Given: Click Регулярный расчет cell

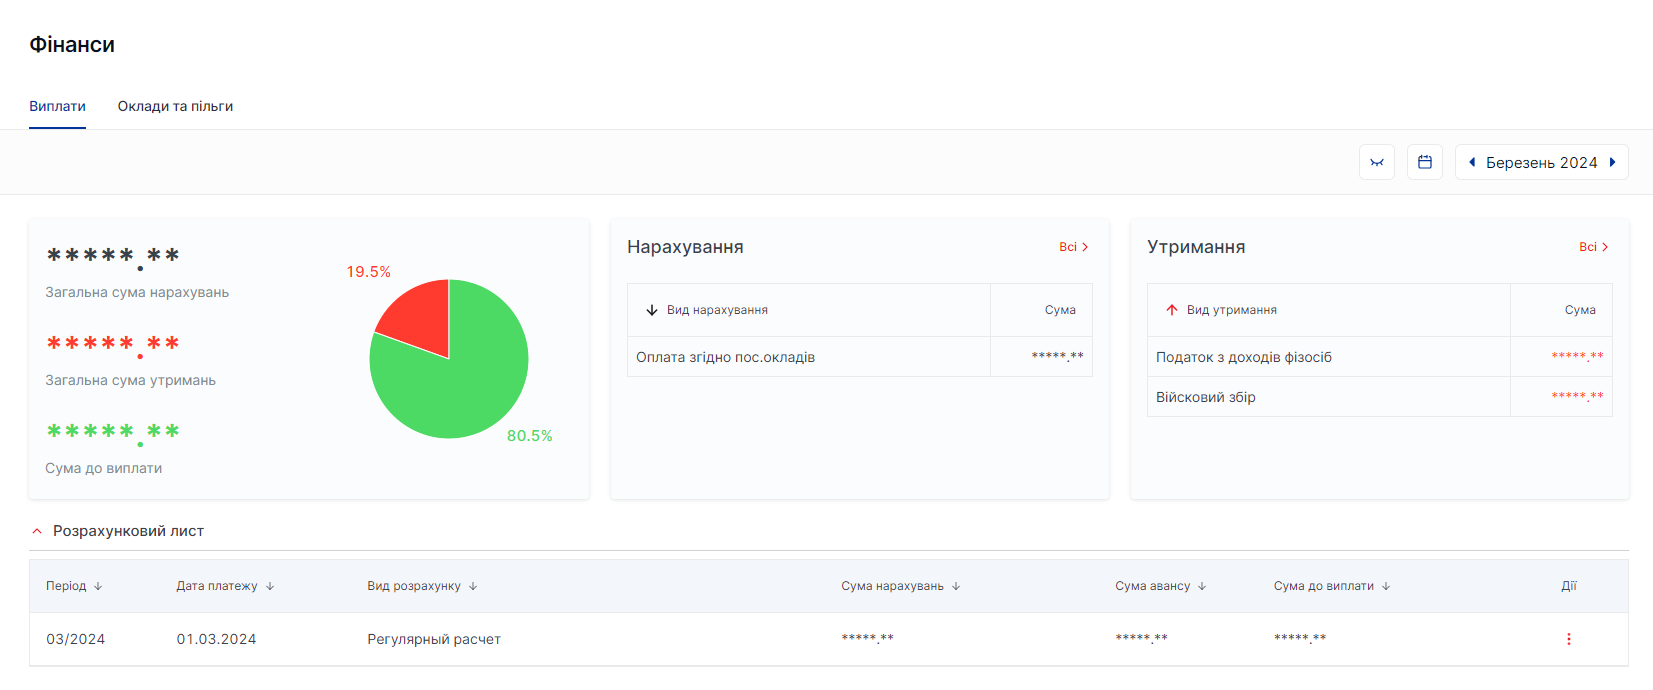Looking at the screenshot, I should pos(434,639).
